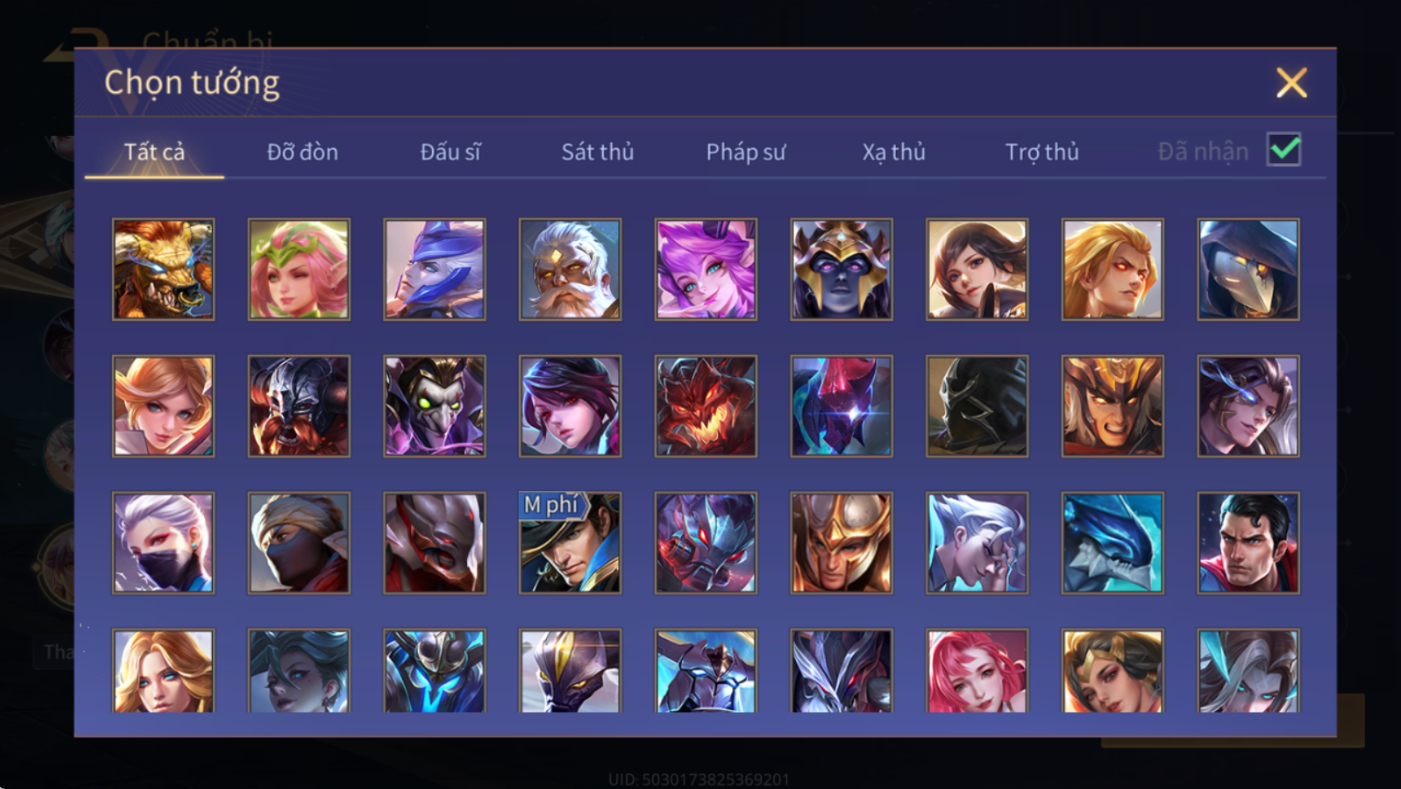This screenshot has width=1401, height=789.
Task: Switch to the Xạ thủ tab
Action: [x=894, y=152]
